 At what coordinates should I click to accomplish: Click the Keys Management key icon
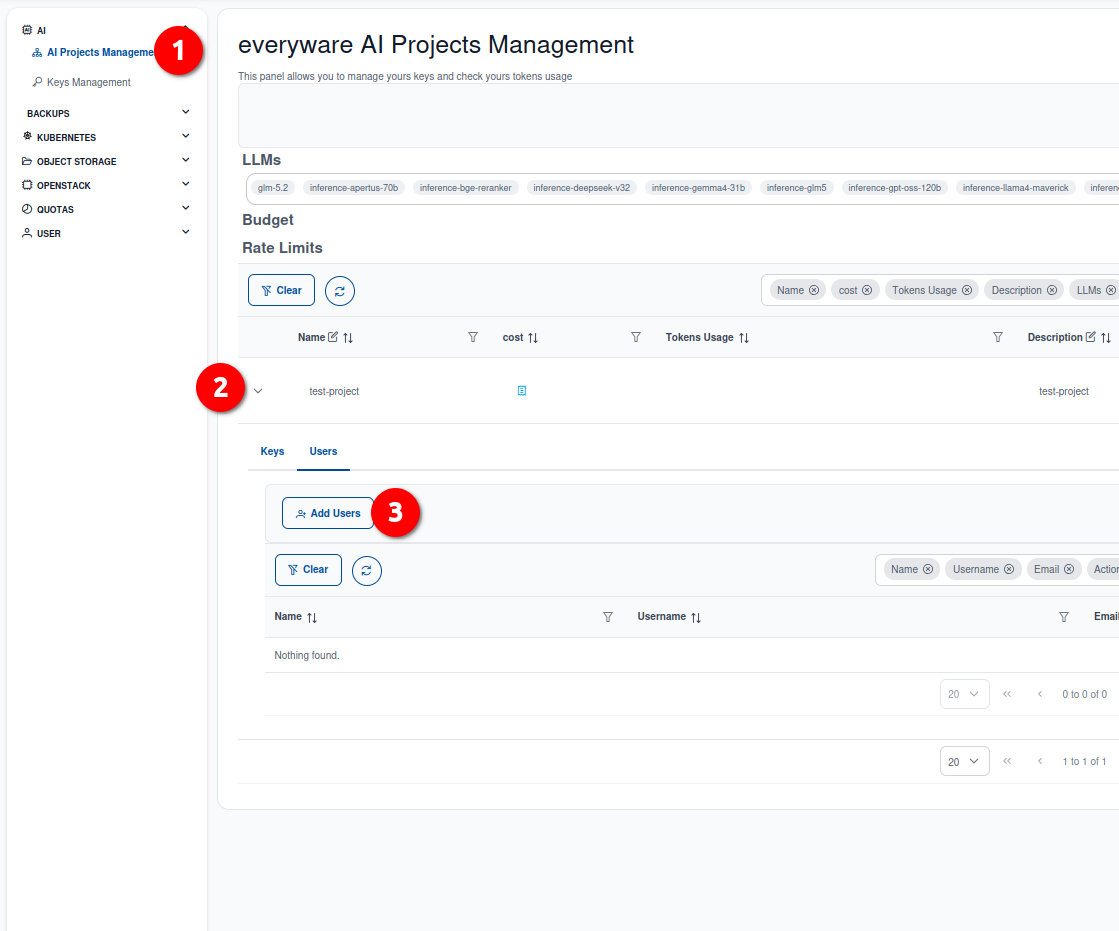[37, 82]
